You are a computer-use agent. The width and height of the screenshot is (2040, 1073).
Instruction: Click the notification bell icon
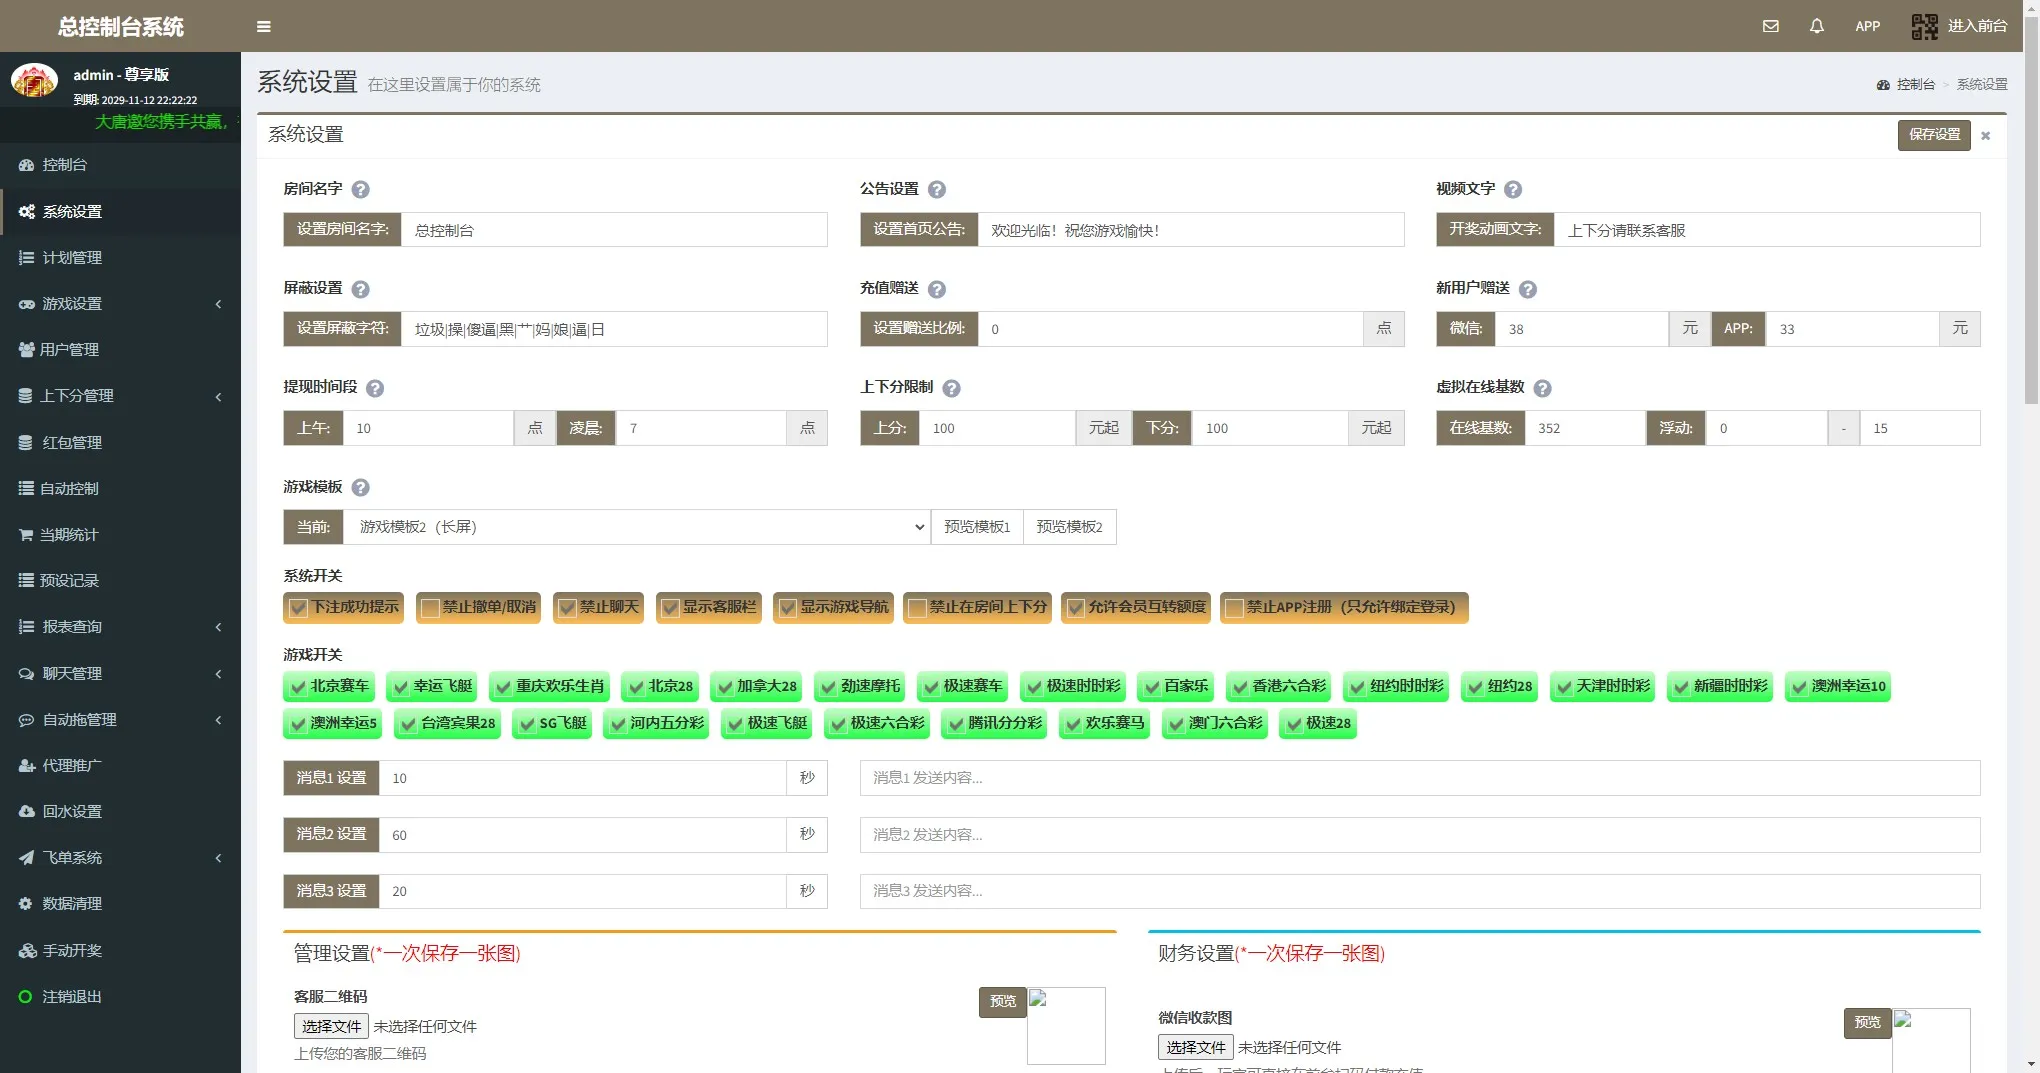click(1816, 26)
